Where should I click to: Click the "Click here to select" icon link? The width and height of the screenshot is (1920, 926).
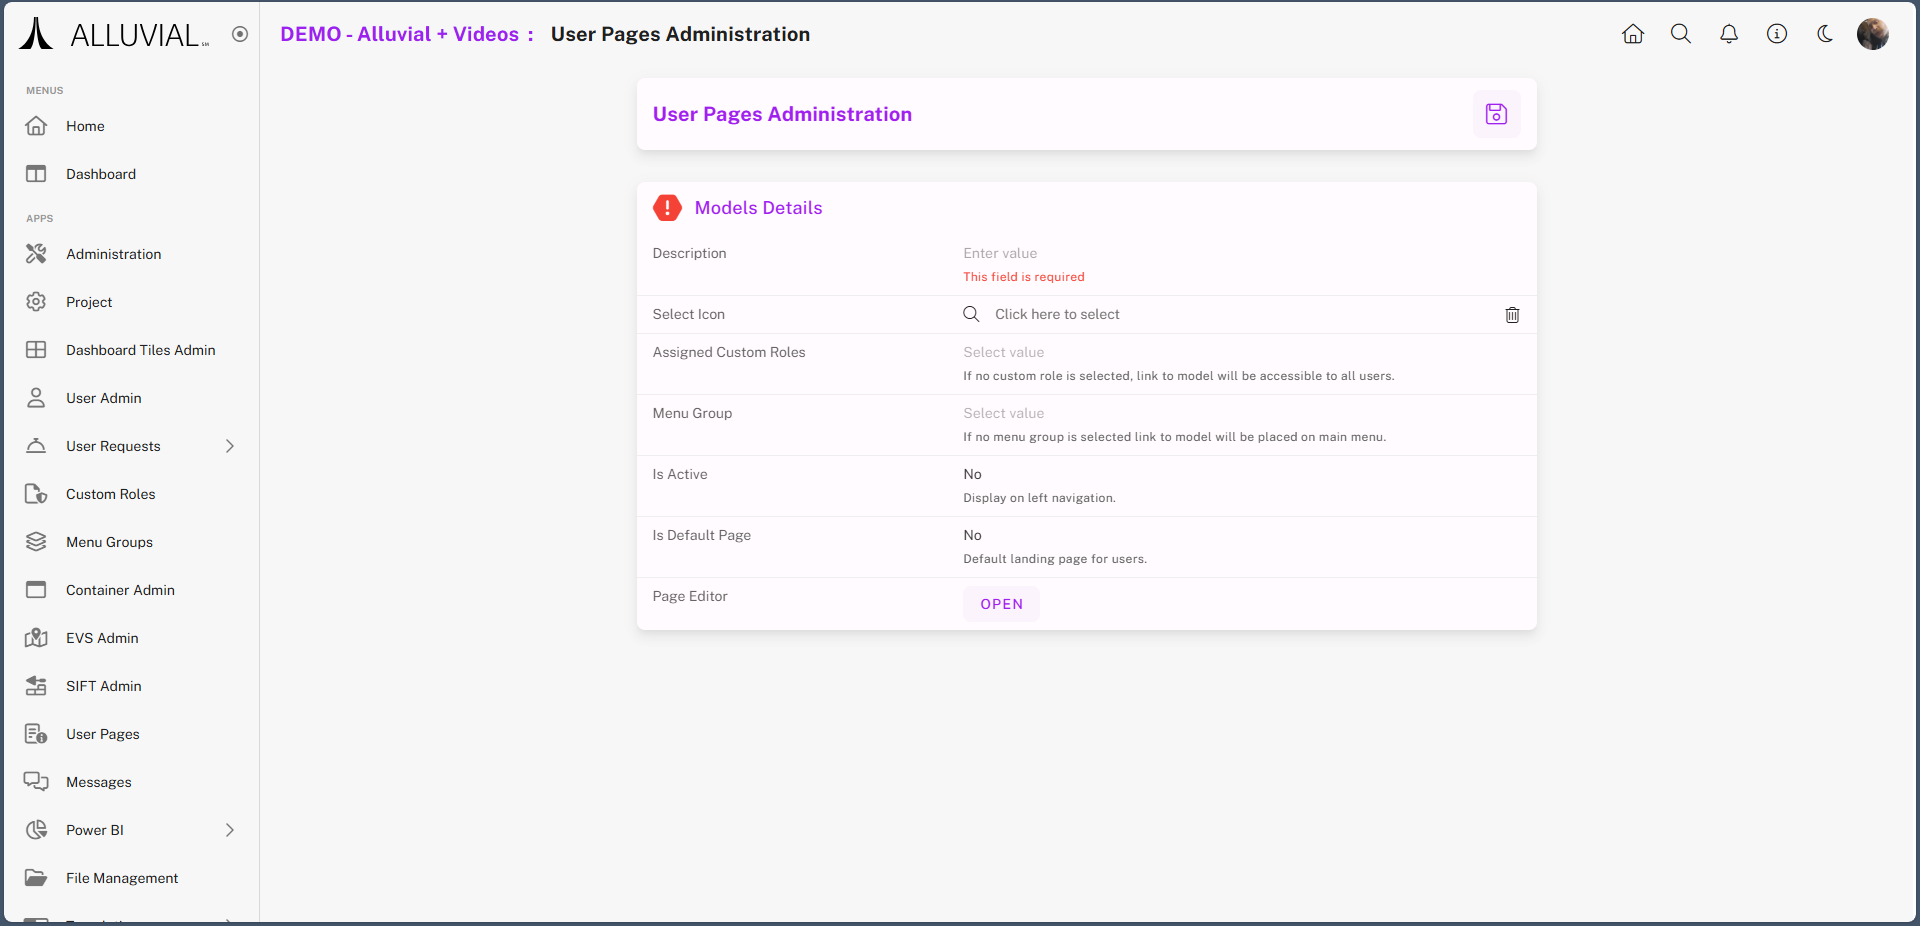tap(1056, 314)
